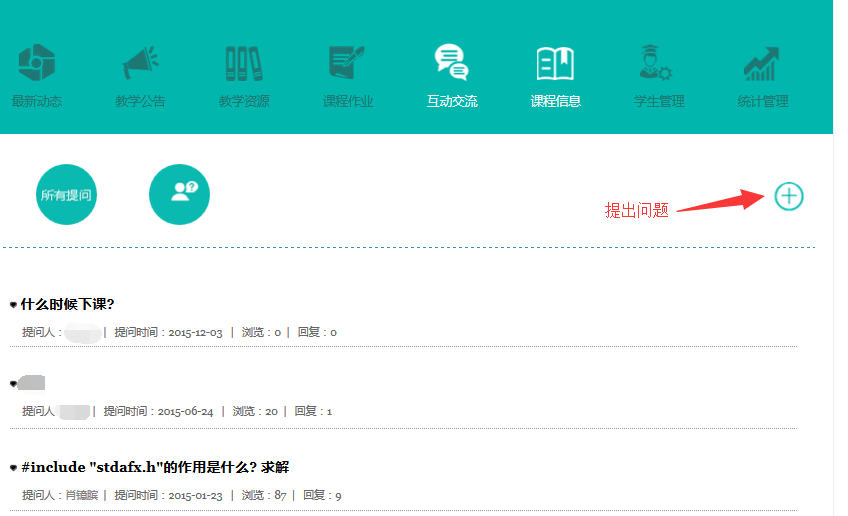Open 课程作业 notepad-and-pencil icon
848x516 pixels.
coord(347,62)
